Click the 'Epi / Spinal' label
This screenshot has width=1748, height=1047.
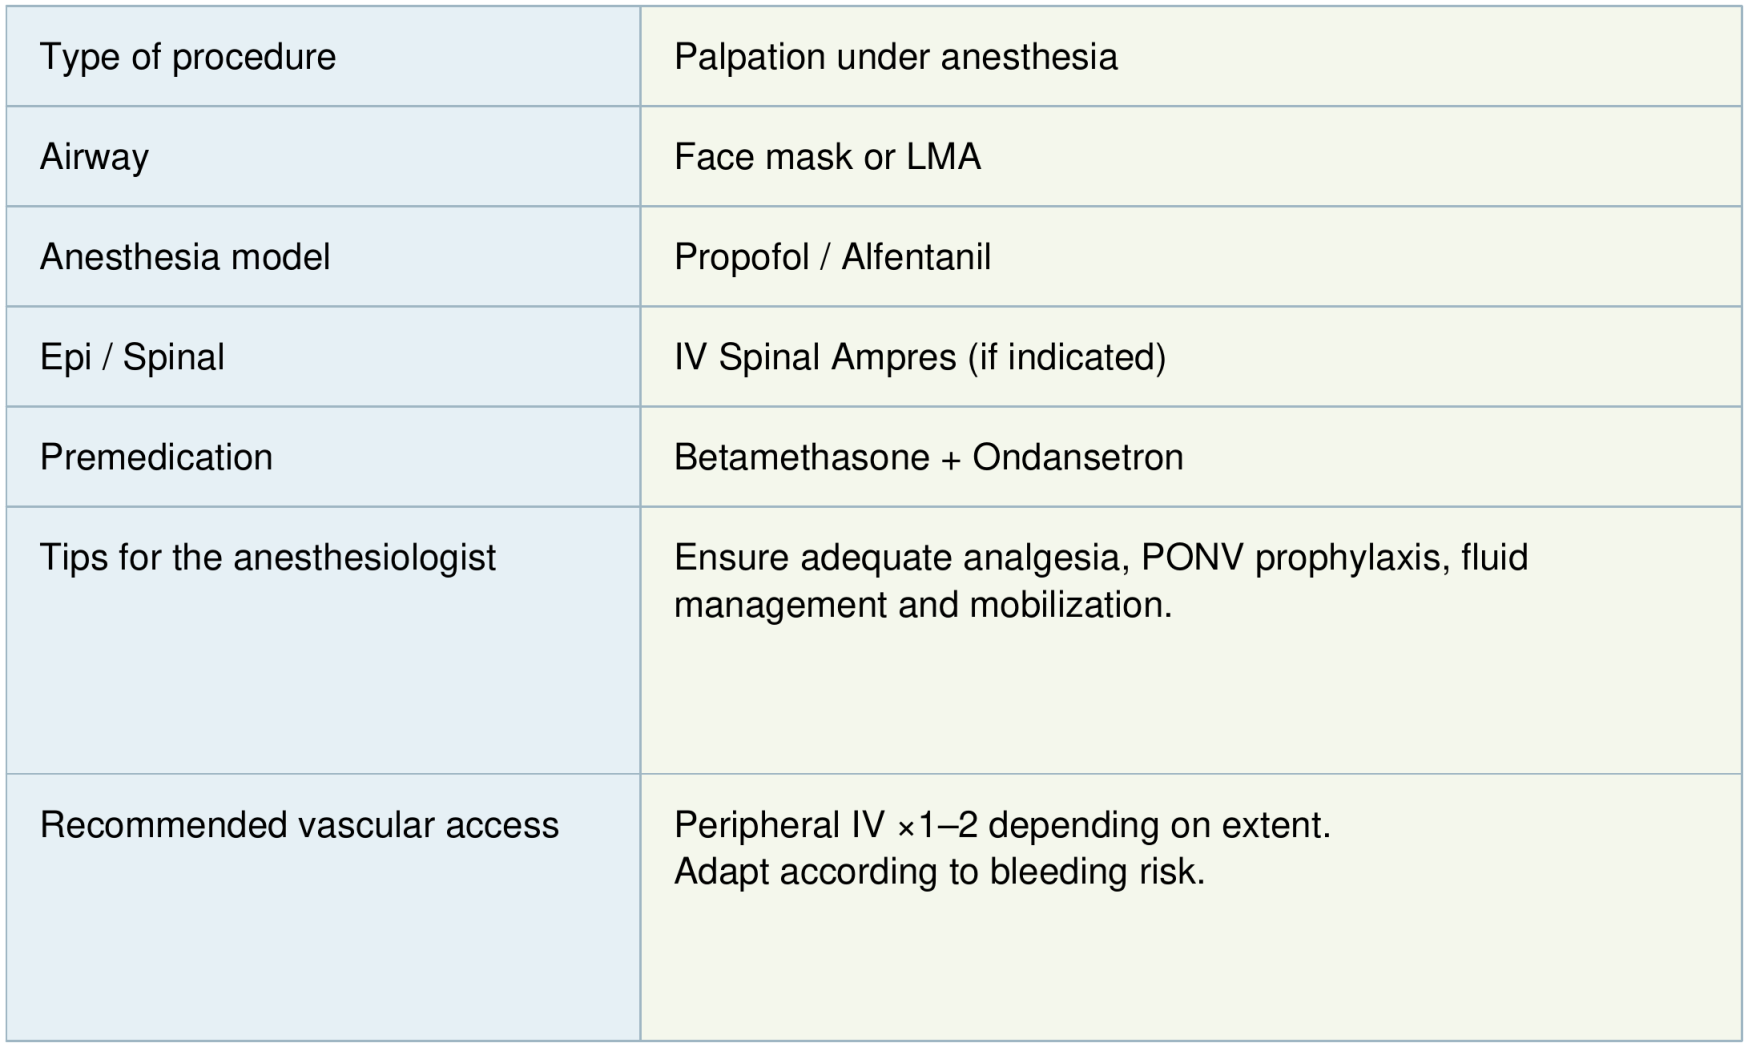(132, 357)
